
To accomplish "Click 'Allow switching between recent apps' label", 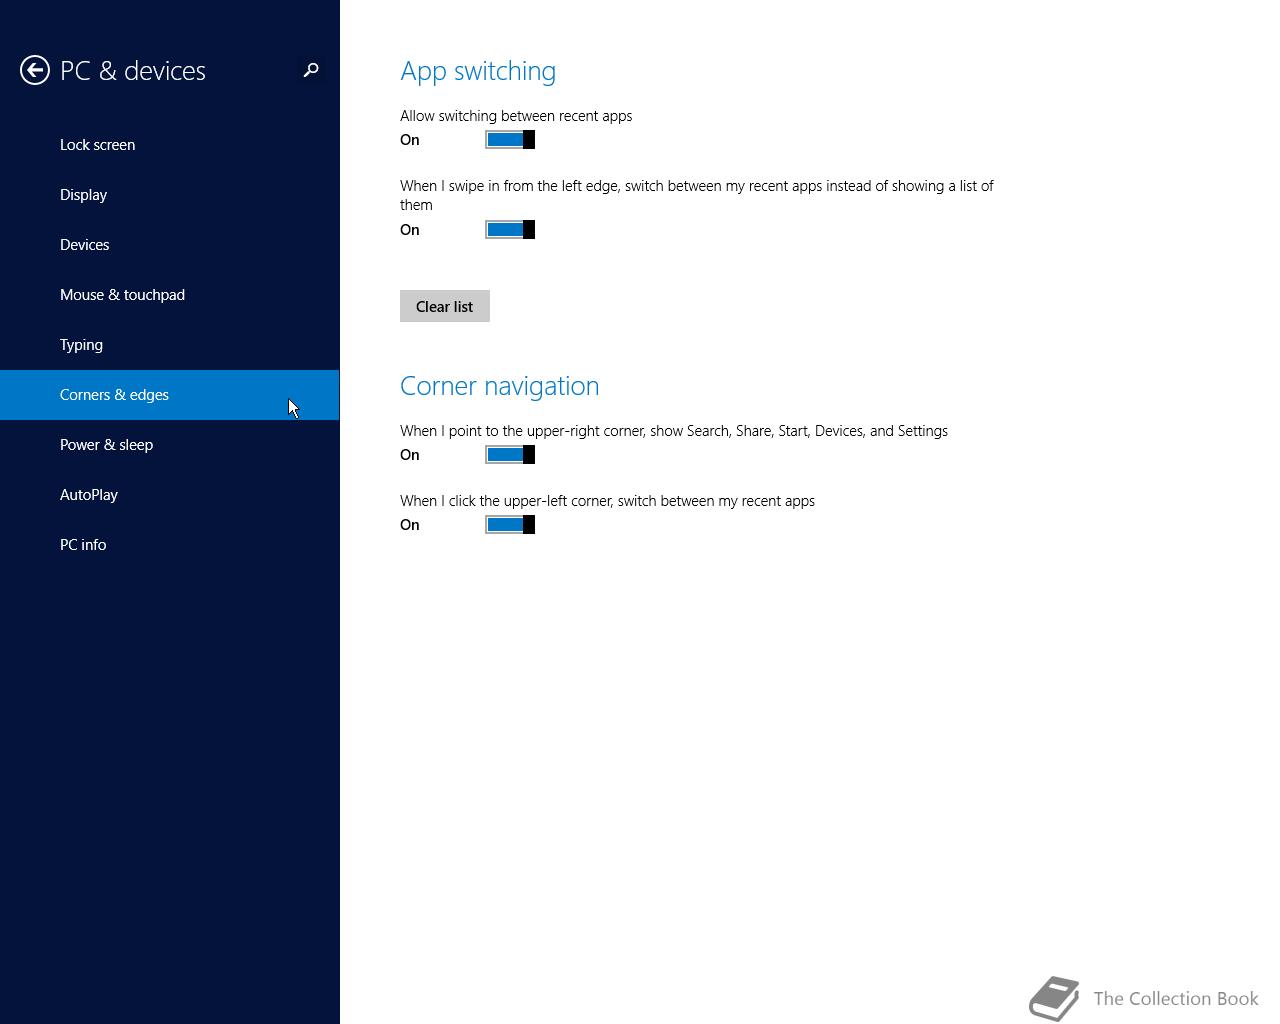I will point(516,116).
